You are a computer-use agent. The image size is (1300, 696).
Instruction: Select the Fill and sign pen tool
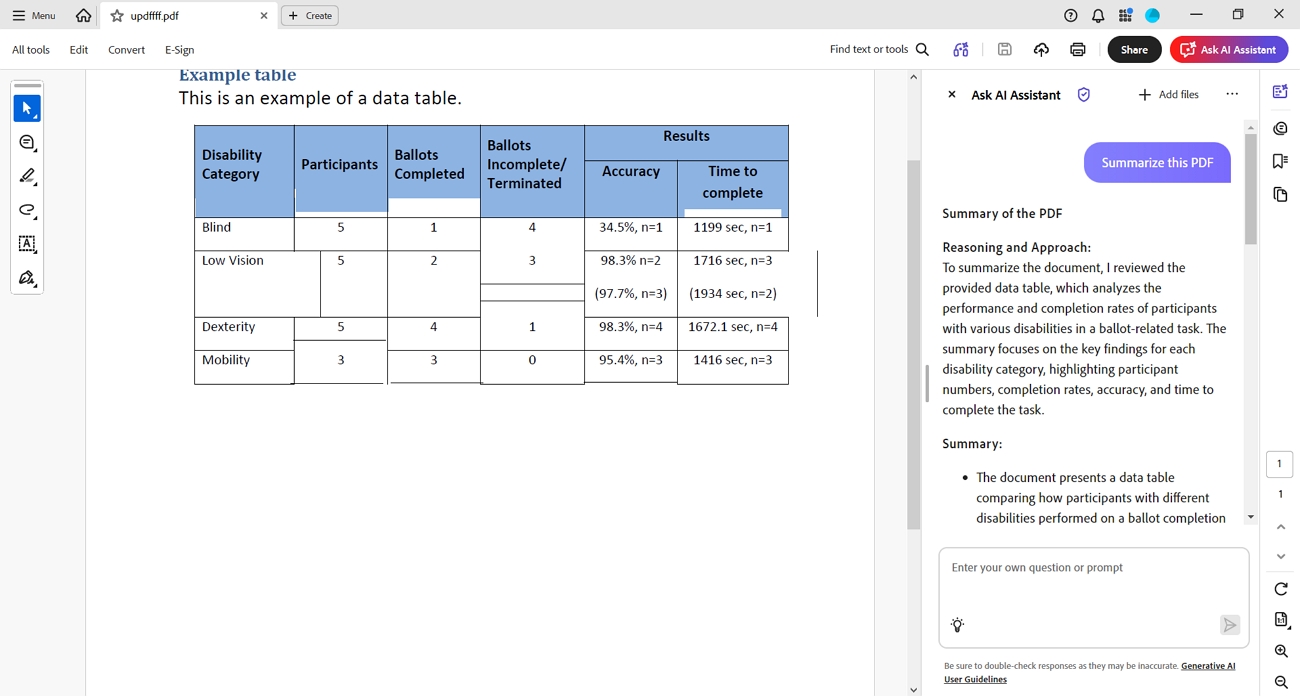point(27,278)
